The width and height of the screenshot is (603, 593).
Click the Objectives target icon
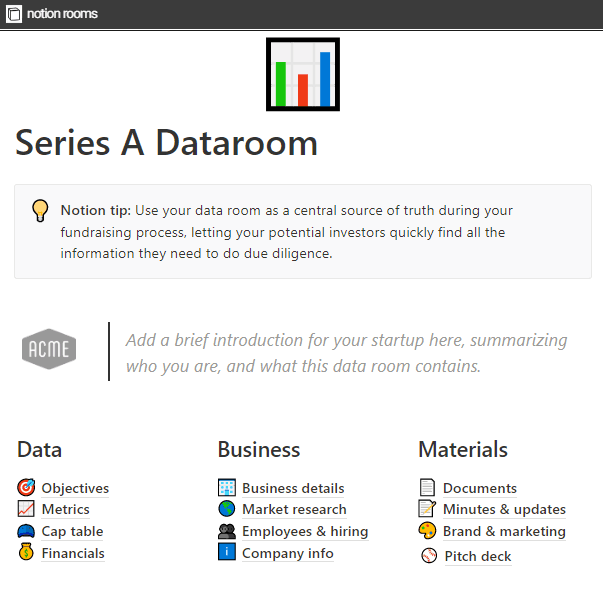26,487
